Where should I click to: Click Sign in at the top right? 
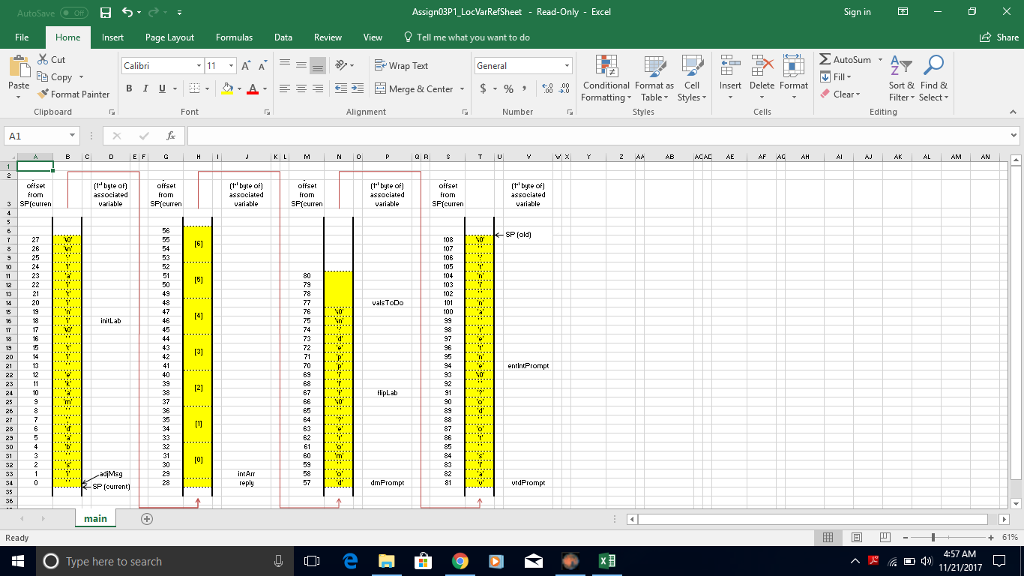[857, 11]
